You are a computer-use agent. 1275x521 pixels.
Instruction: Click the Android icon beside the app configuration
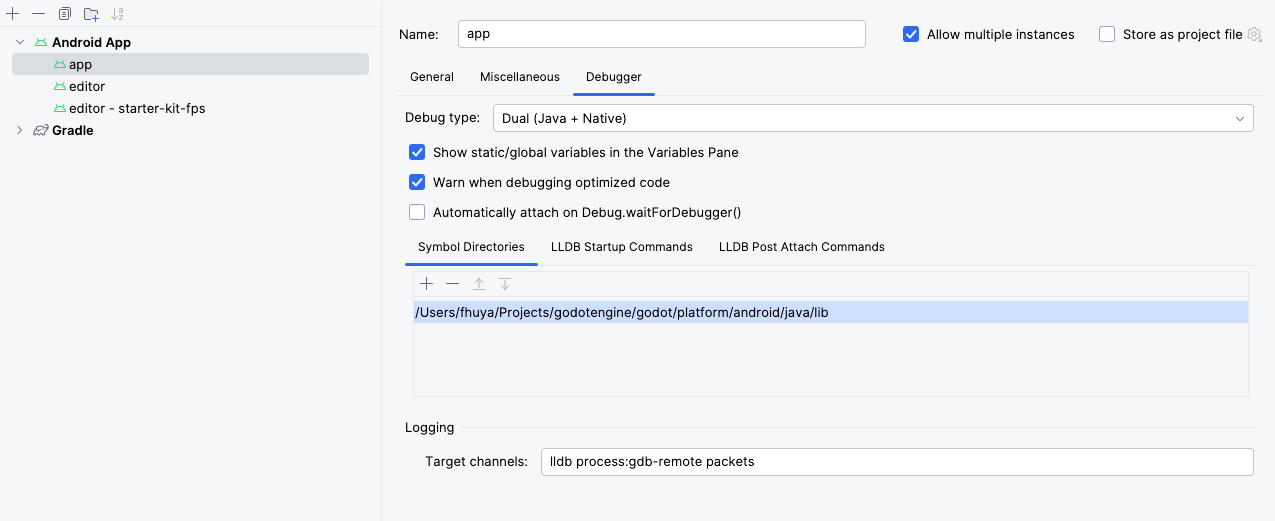60,65
